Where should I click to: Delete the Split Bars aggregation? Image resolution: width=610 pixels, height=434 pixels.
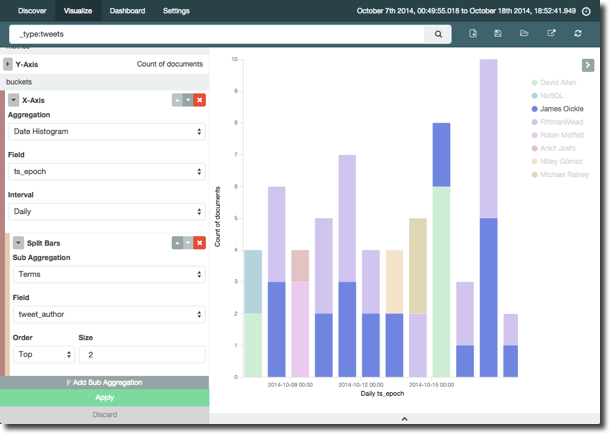tap(200, 242)
